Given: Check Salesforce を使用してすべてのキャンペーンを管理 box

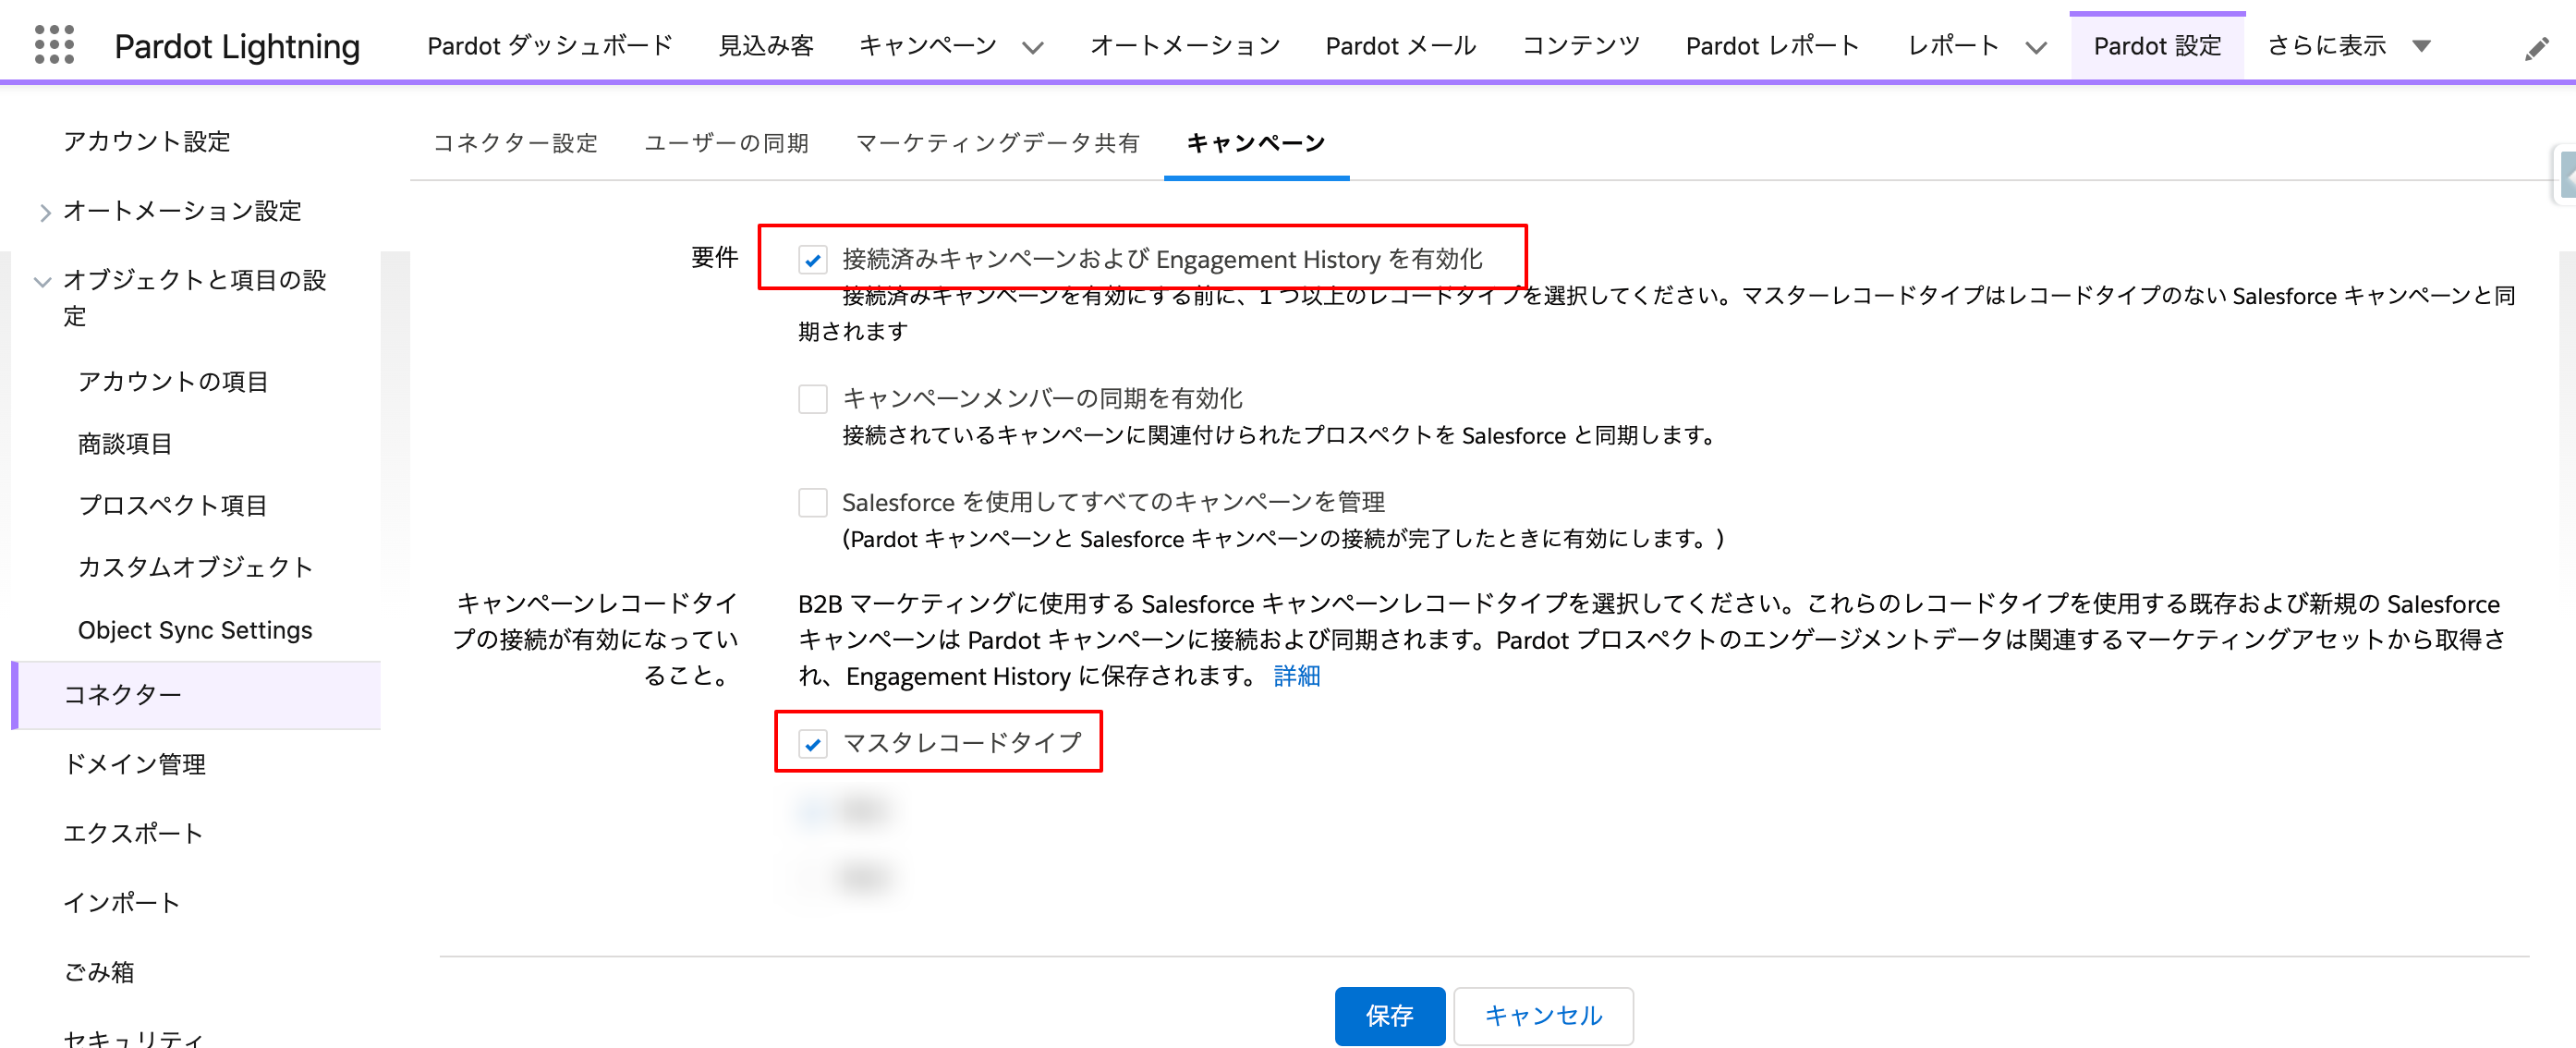Looking at the screenshot, I should point(812,502).
